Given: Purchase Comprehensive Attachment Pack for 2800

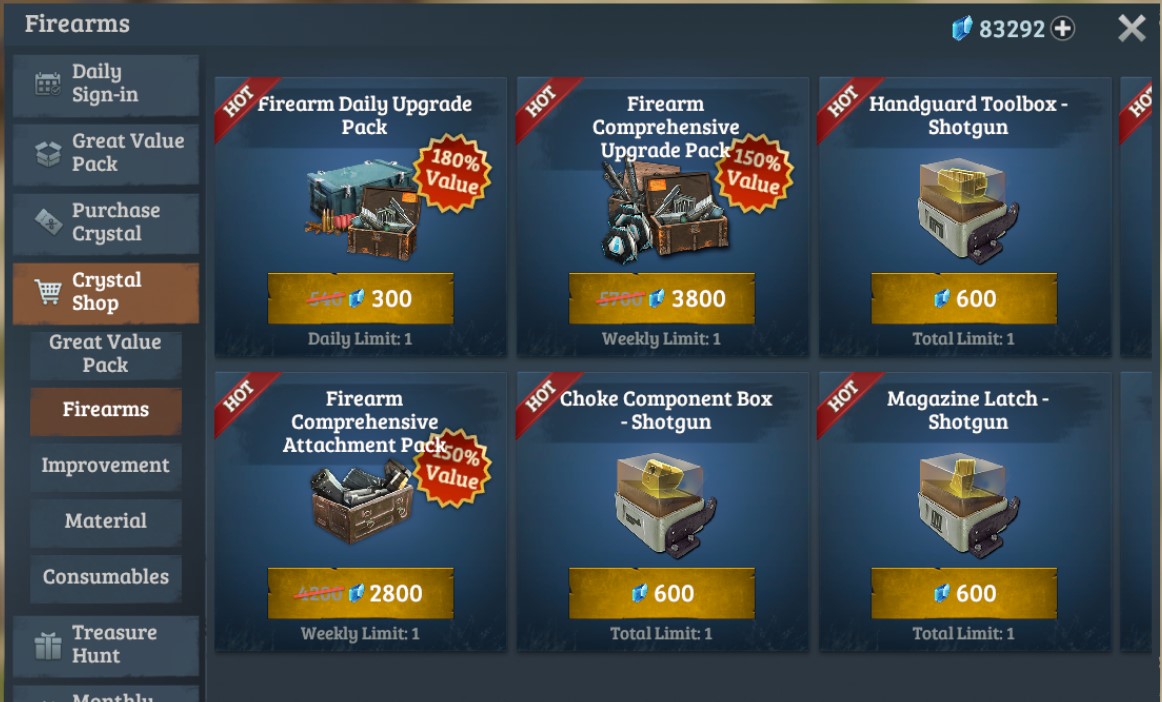Looking at the screenshot, I should [x=360, y=593].
